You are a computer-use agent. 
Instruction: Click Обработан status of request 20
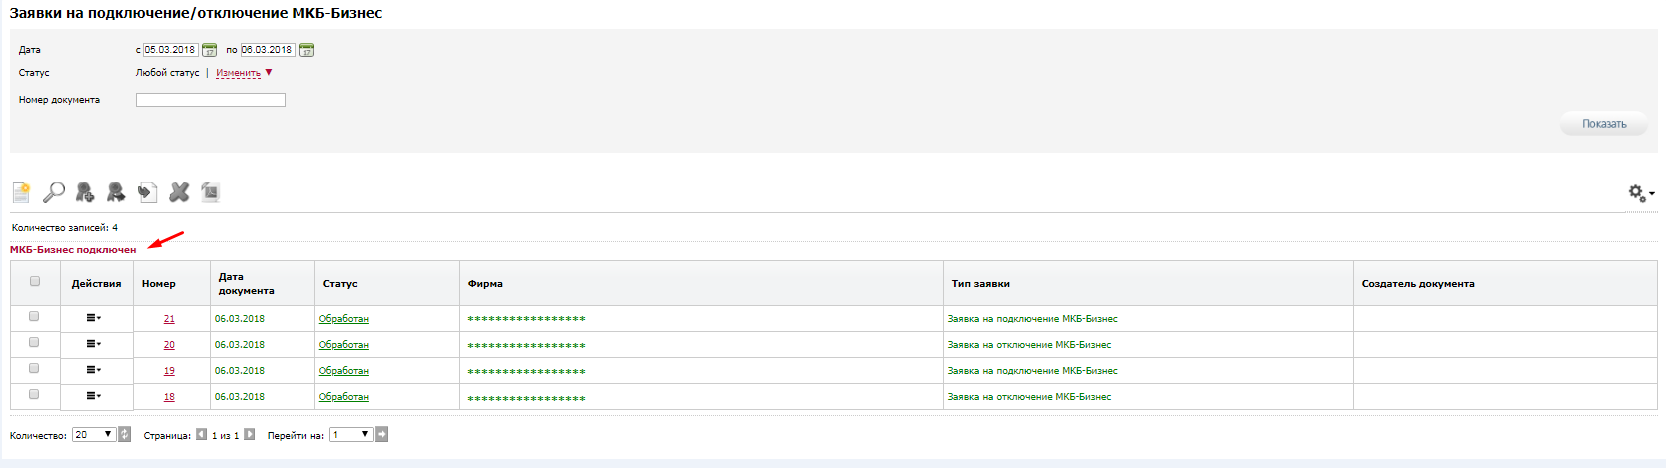pyautogui.click(x=344, y=345)
